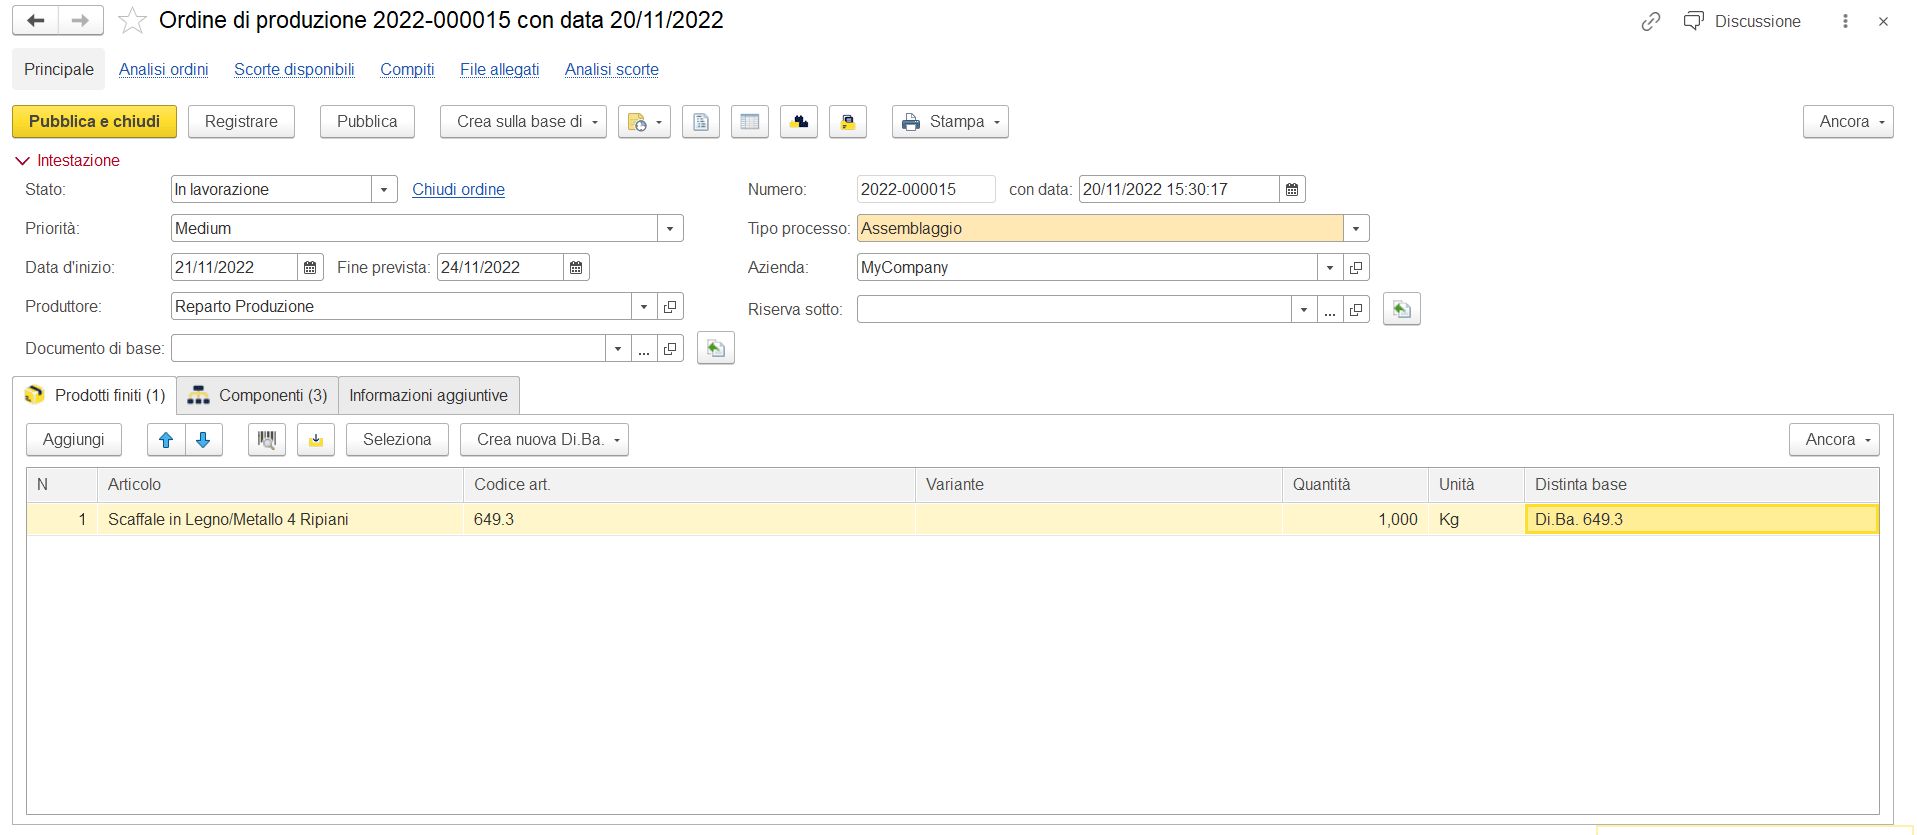Image resolution: width=1917 pixels, height=835 pixels.
Task: Click the building blocks icon button
Action: [799, 121]
